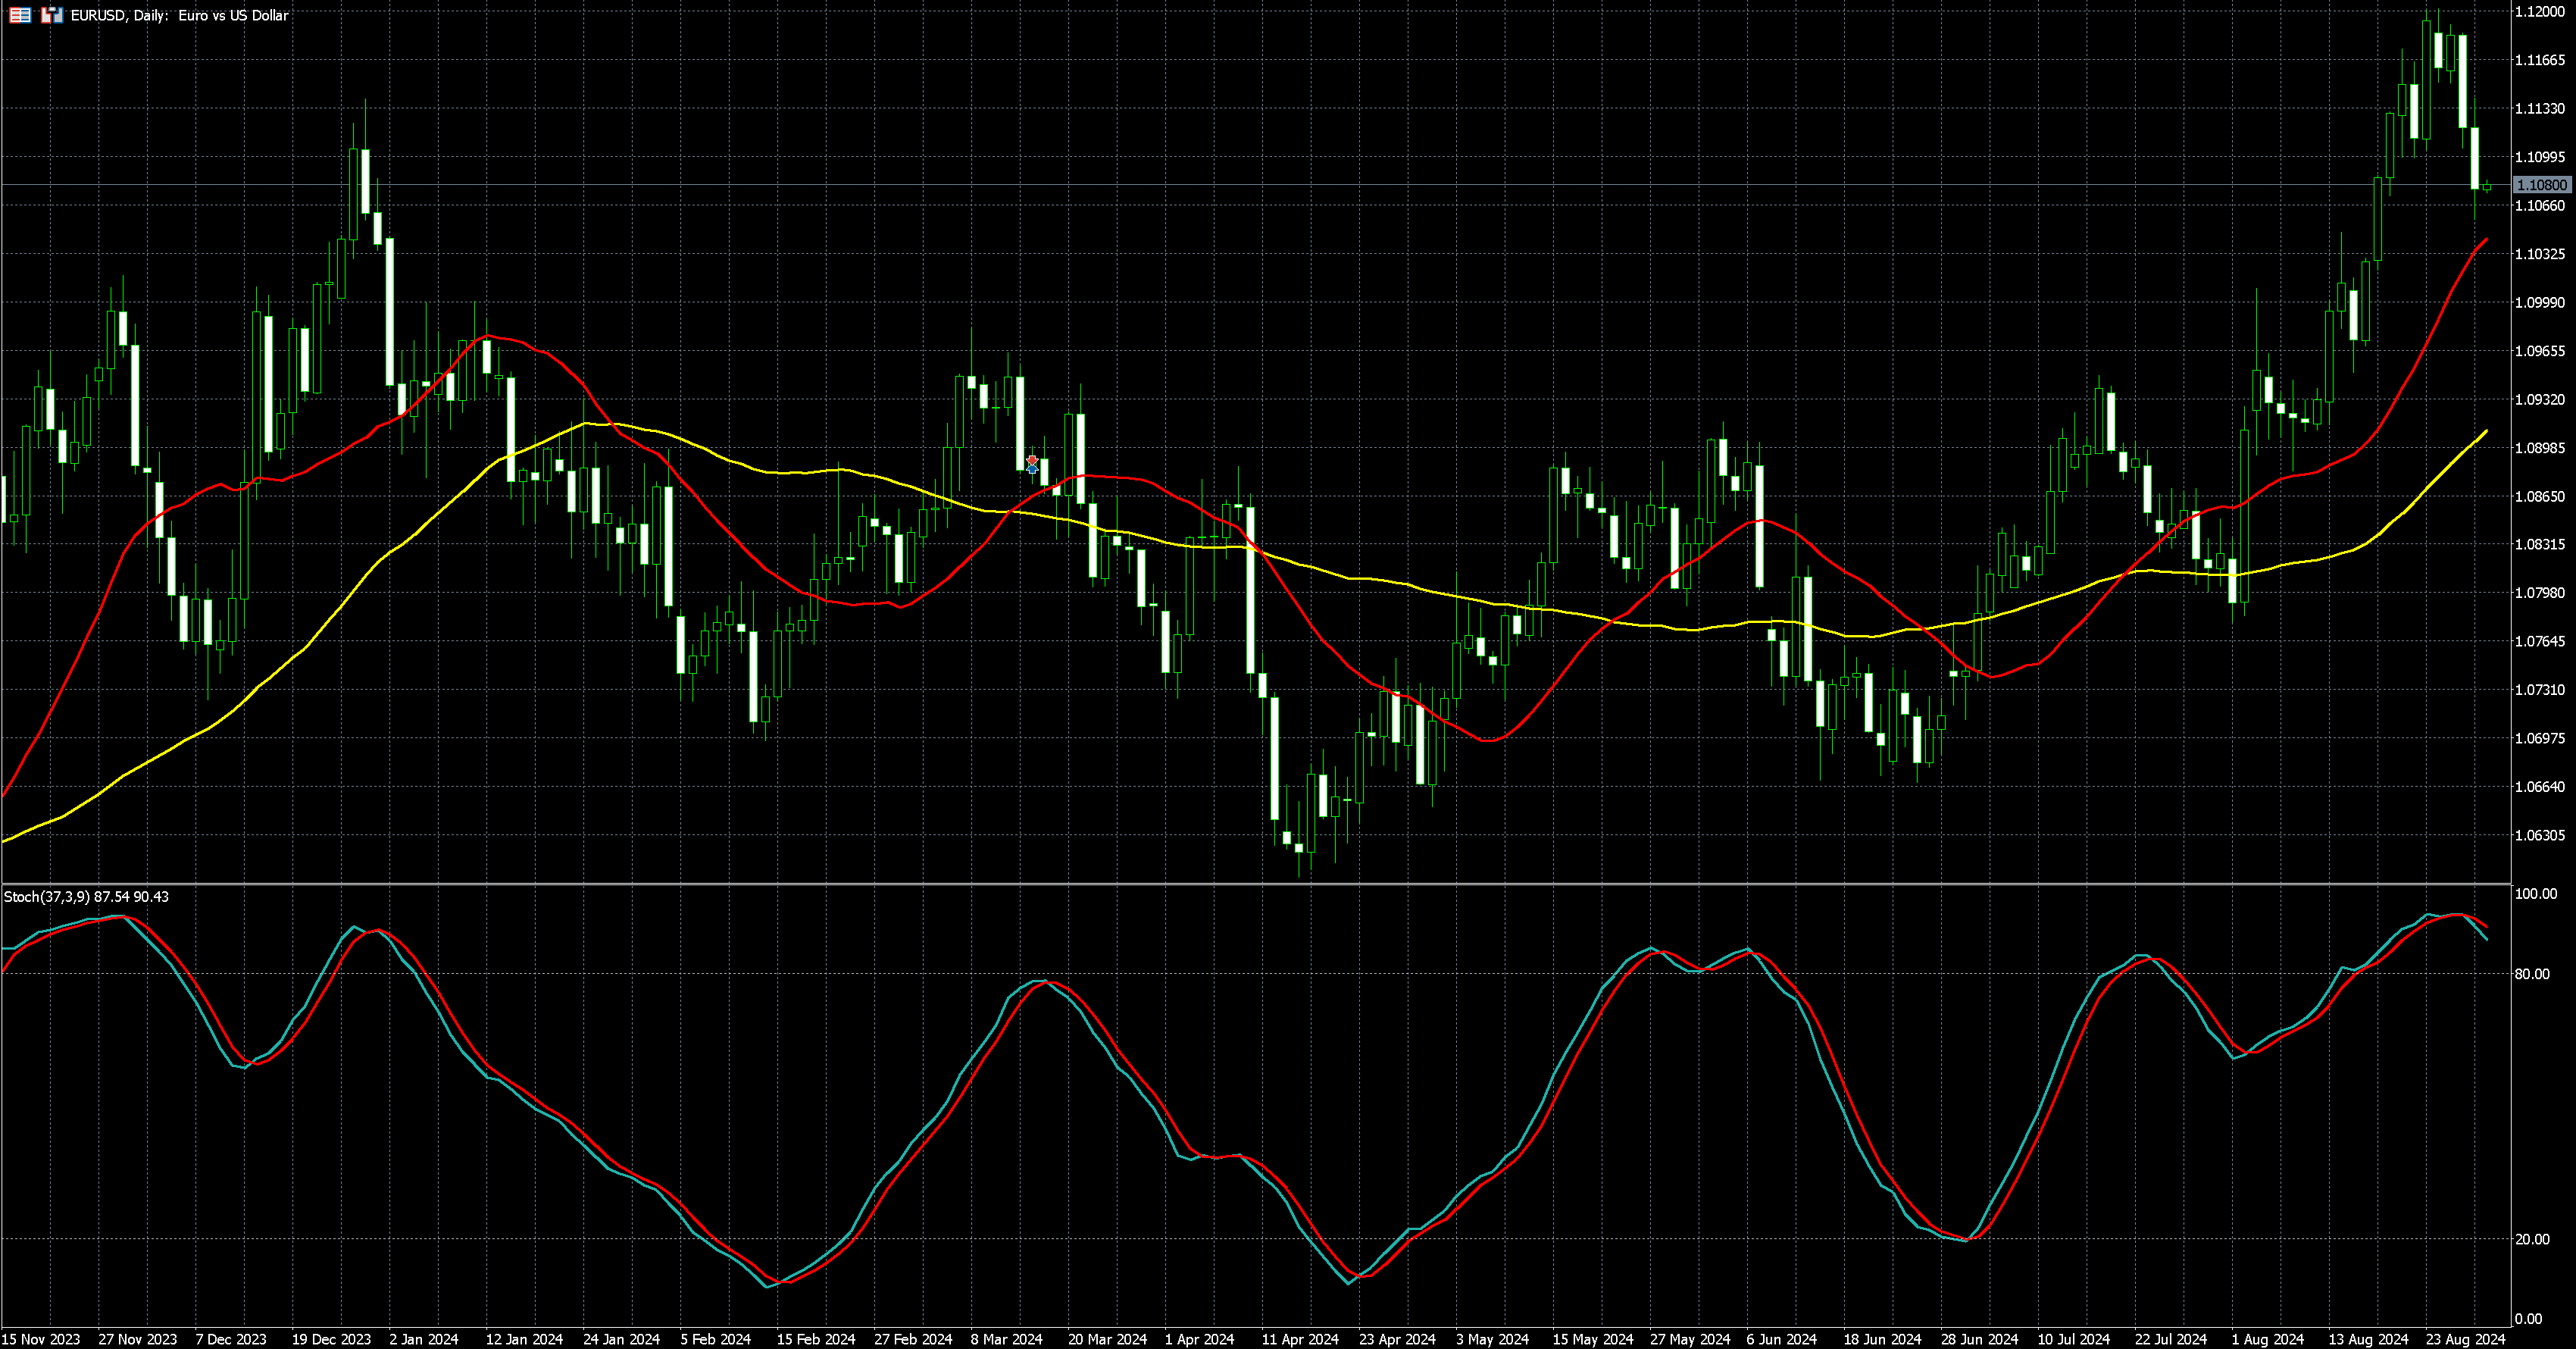Select the EURUSD, Daily chart title text
This screenshot has width=2576, height=1349.
tap(179, 15)
